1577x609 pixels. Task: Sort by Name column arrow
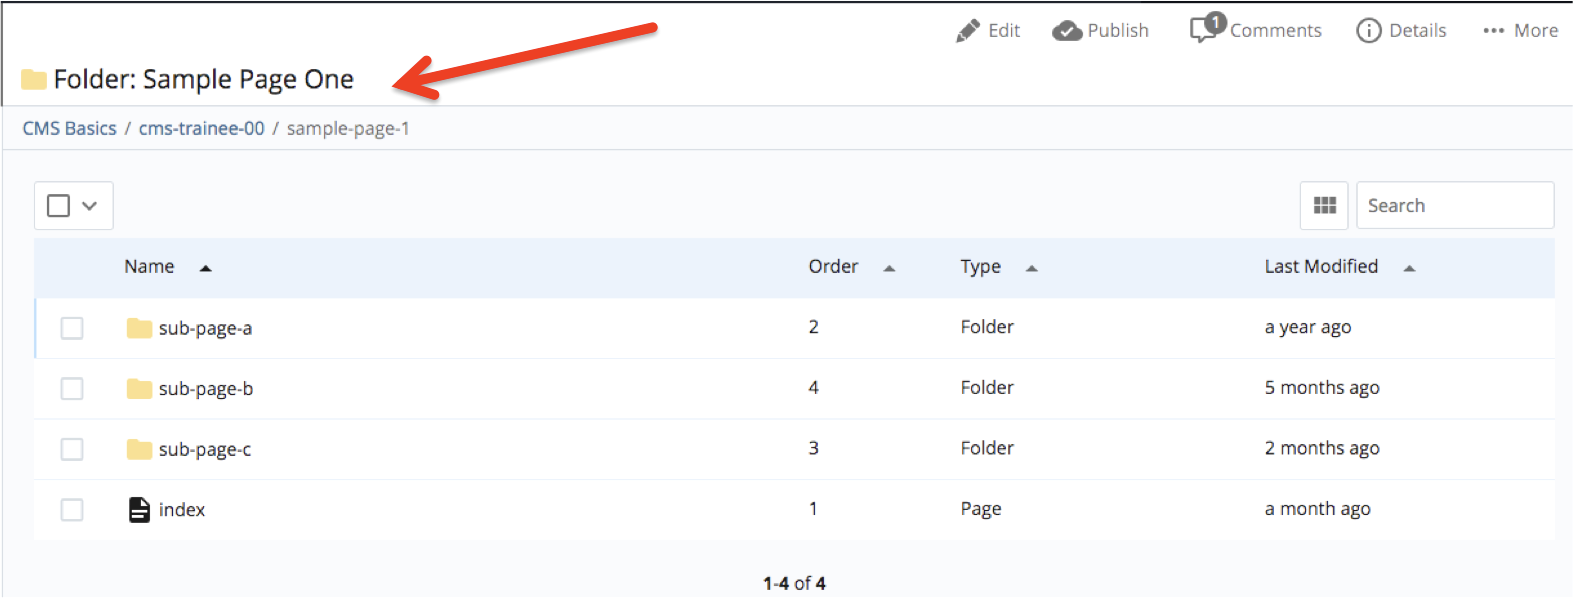pos(206,268)
